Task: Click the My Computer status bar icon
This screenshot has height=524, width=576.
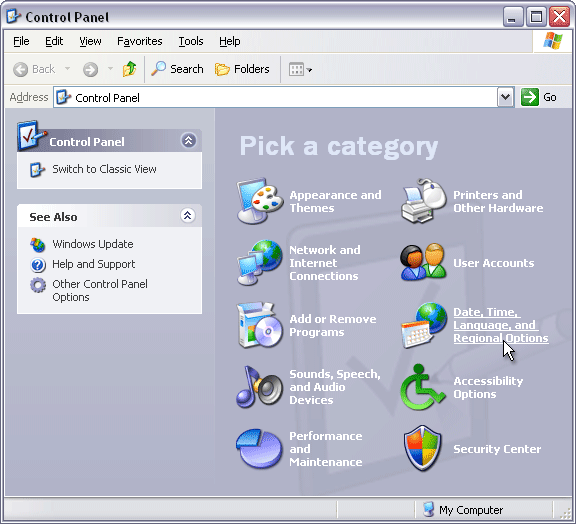Action: [428, 509]
